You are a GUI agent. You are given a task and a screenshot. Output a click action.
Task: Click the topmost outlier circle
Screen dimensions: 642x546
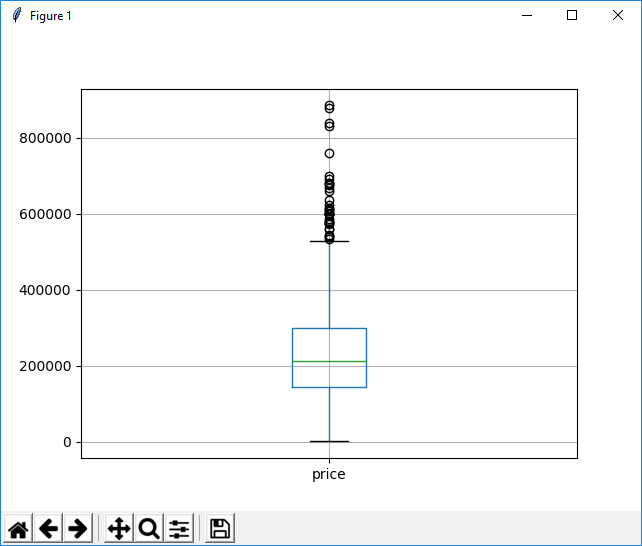(329, 105)
